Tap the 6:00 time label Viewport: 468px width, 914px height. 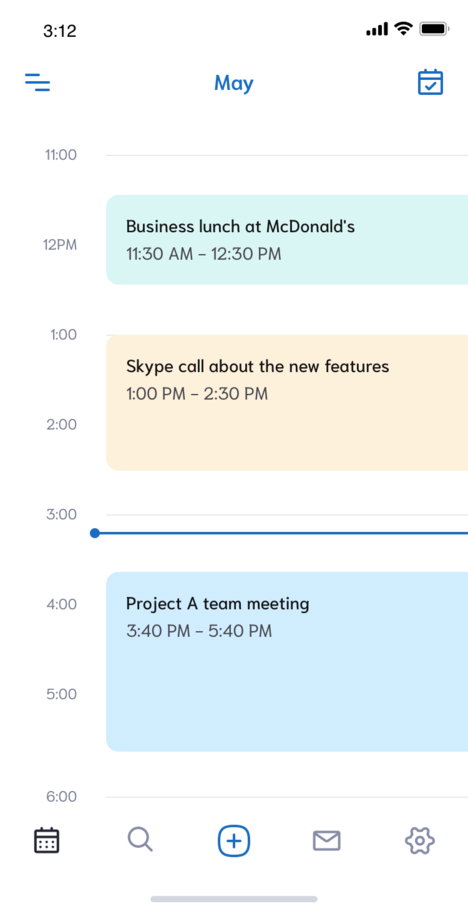click(61, 797)
